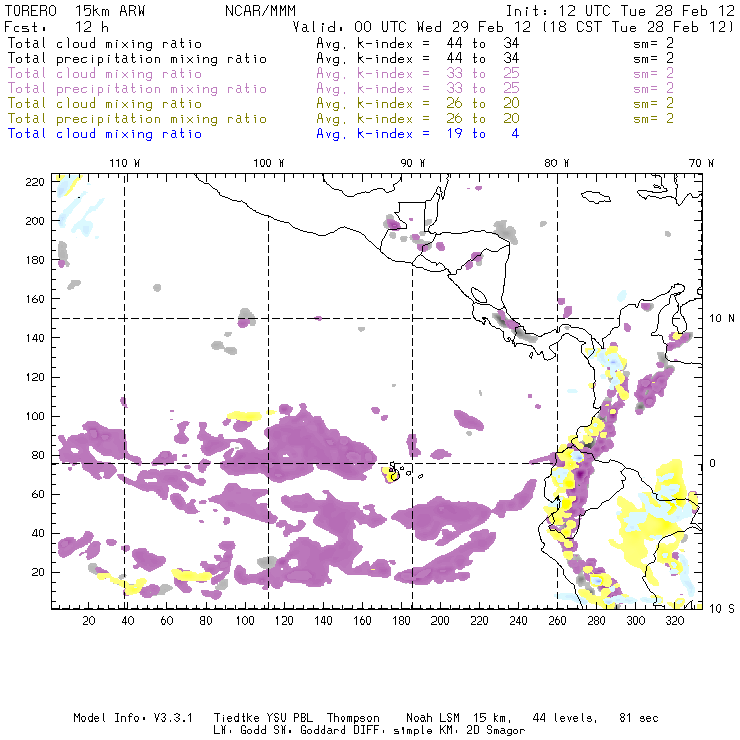Screen dimensions: 740x740
Task: Click the "Model Info: V3.3.1" text
Action: point(133,718)
